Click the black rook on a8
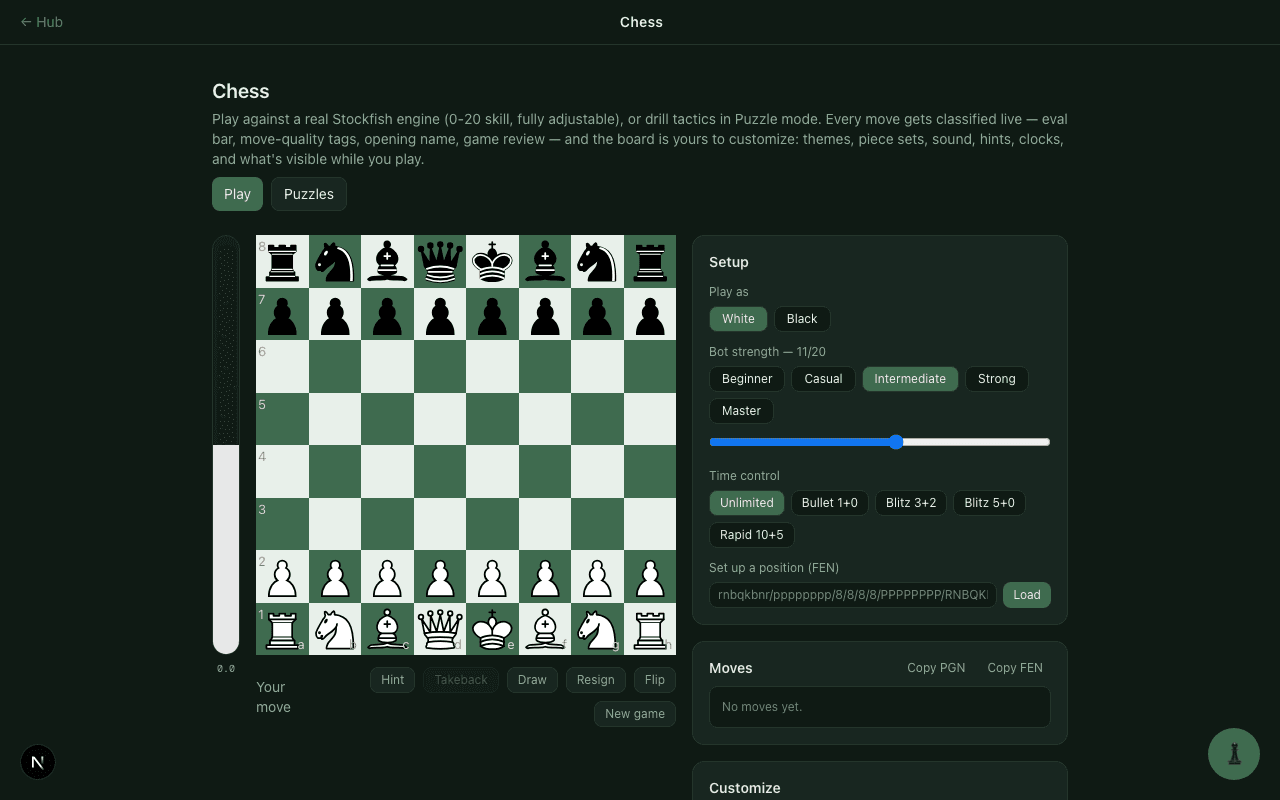Viewport: 1280px width, 800px height. click(282, 261)
